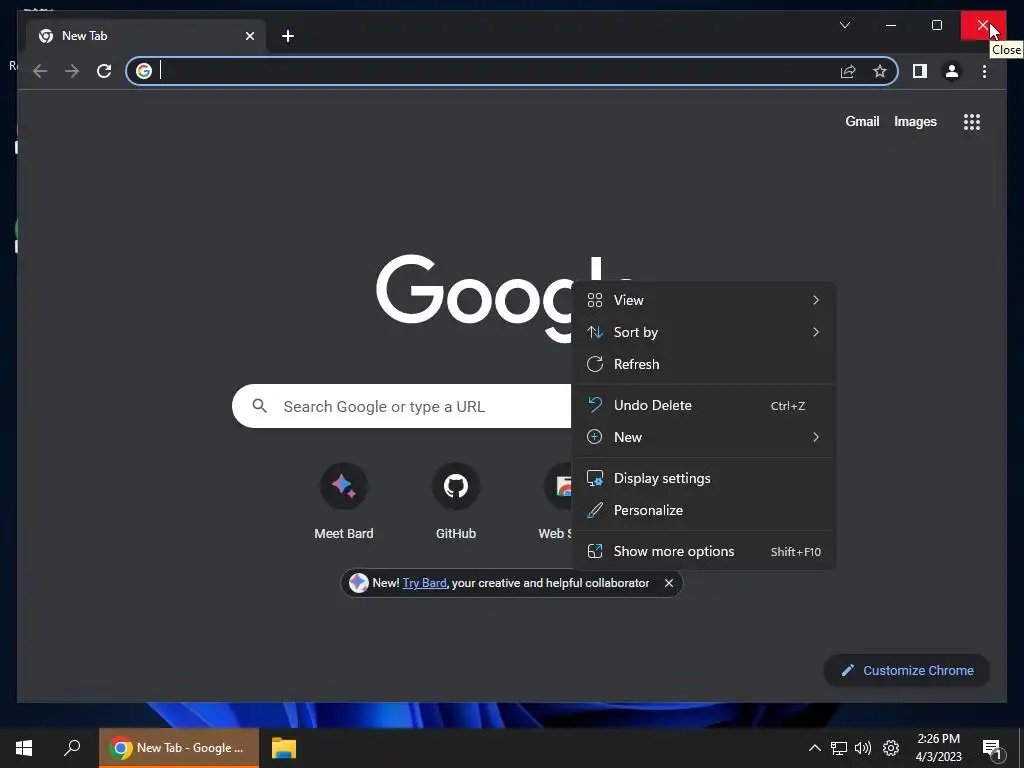Image resolution: width=1024 pixels, height=768 pixels.
Task: Expand the Sort by submenu
Action: coord(703,332)
